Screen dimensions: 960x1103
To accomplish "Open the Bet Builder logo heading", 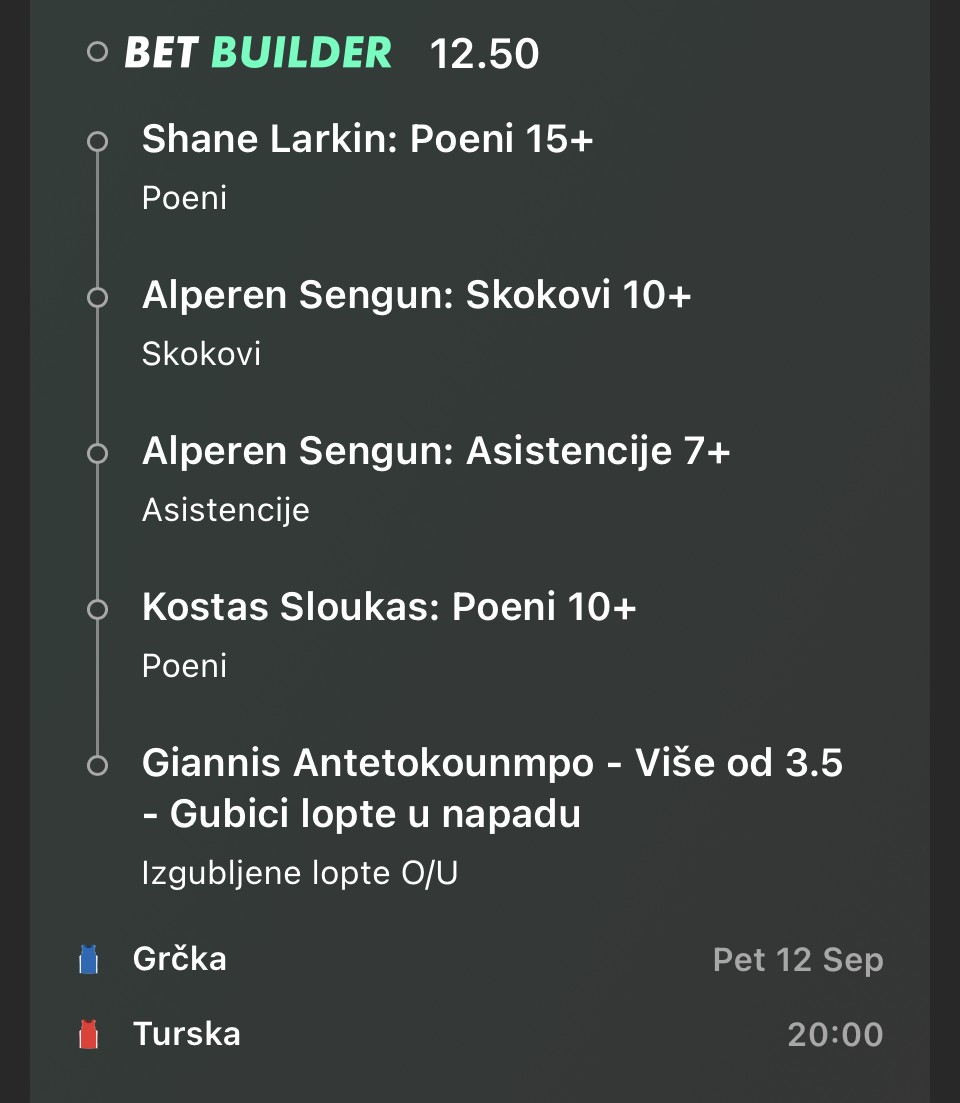I will 258,52.
